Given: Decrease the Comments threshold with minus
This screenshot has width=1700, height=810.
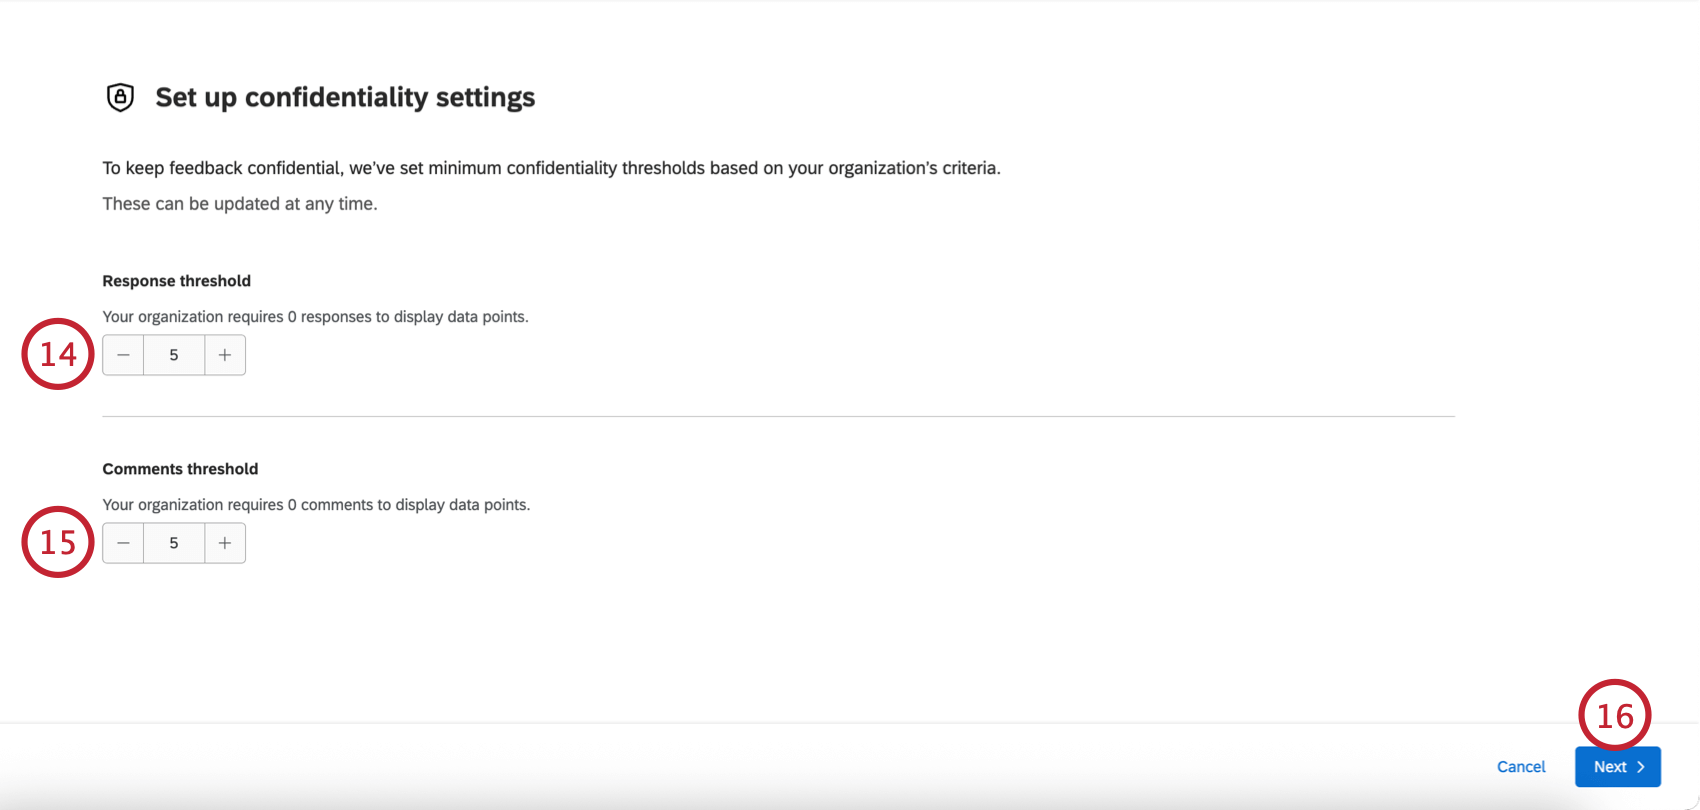Looking at the screenshot, I should (x=123, y=543).
